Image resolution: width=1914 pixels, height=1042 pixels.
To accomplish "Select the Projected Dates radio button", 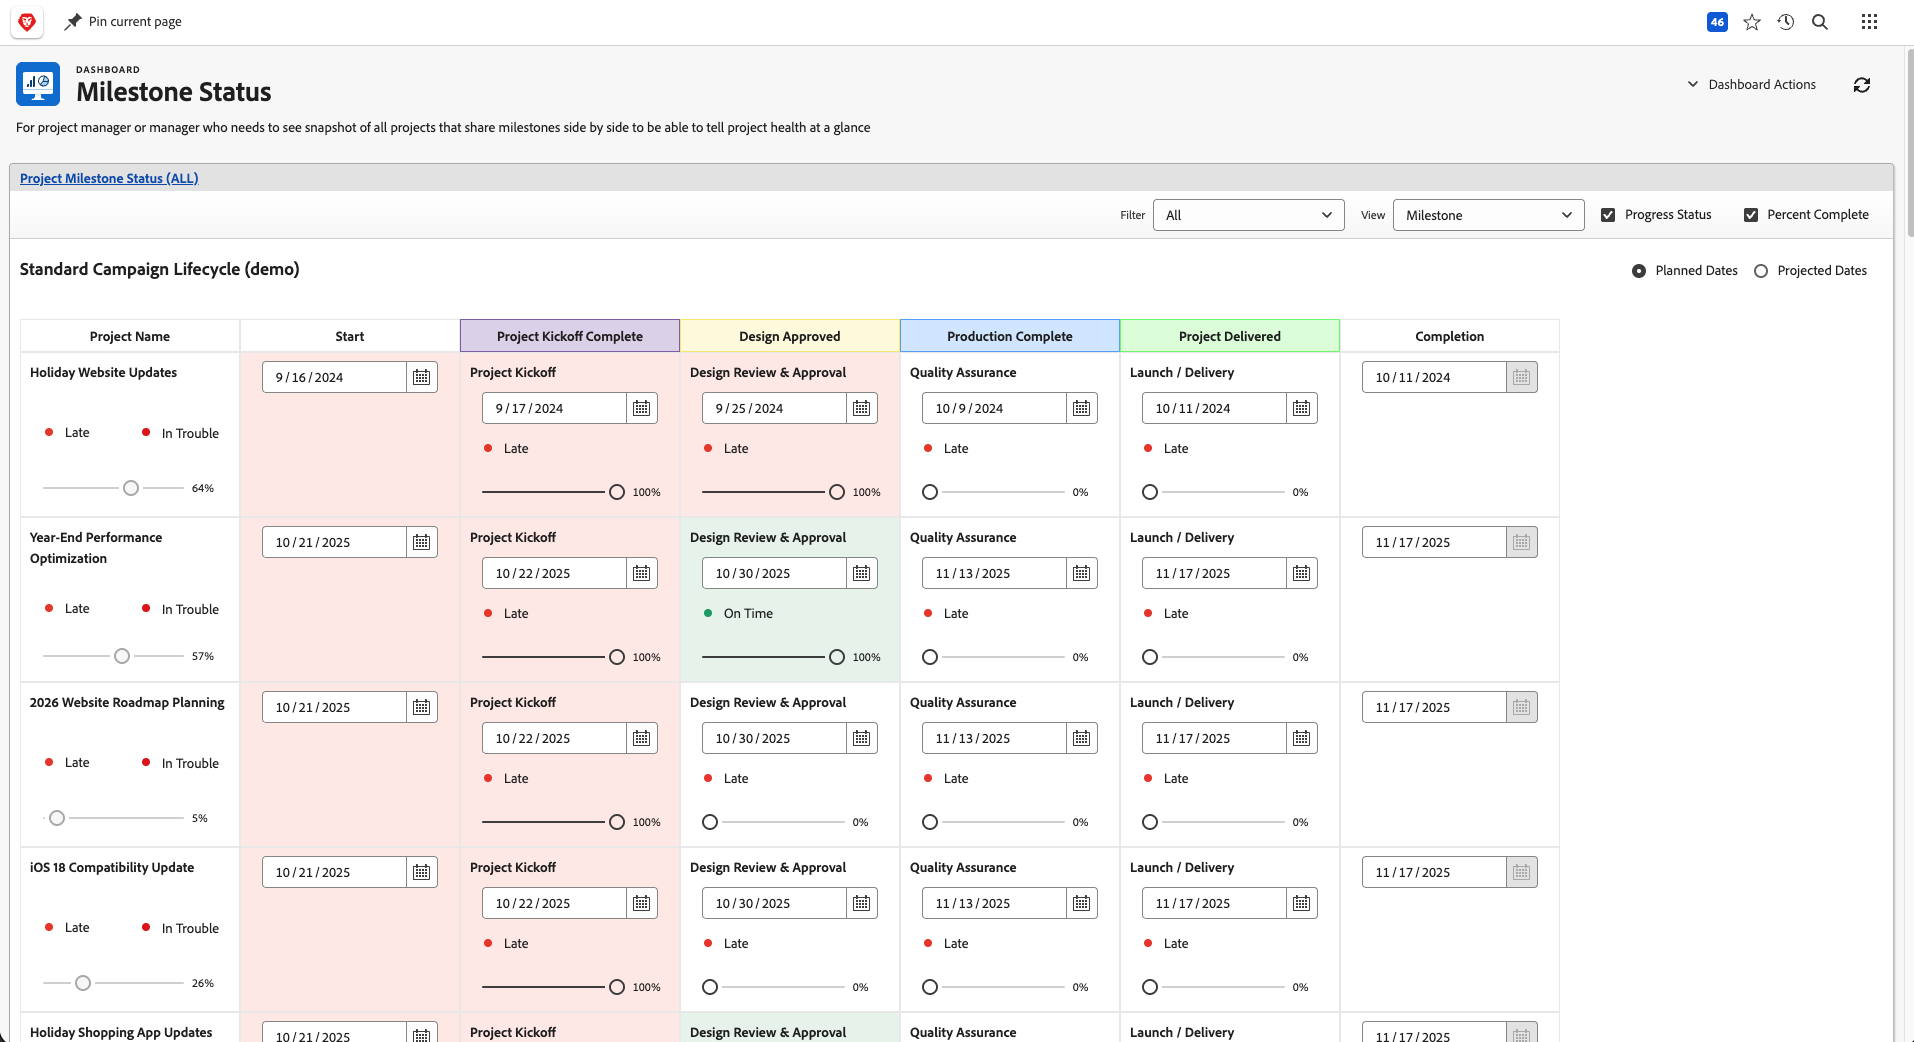I will [x=1761, y=271].
